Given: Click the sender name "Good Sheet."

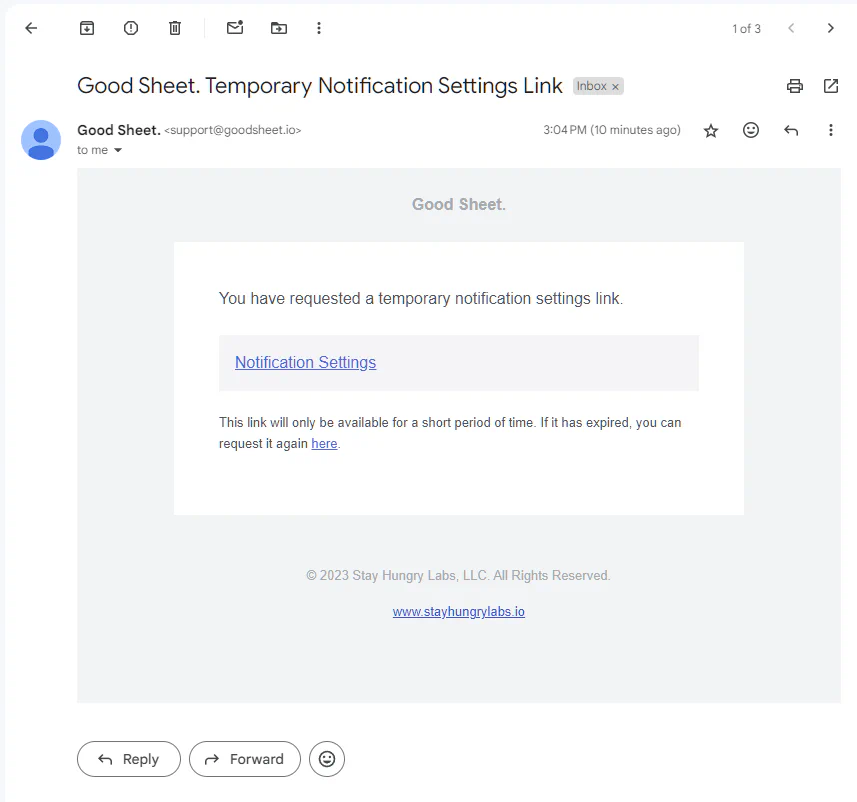Looking at the screenshot, I should [x=119, y=130].
